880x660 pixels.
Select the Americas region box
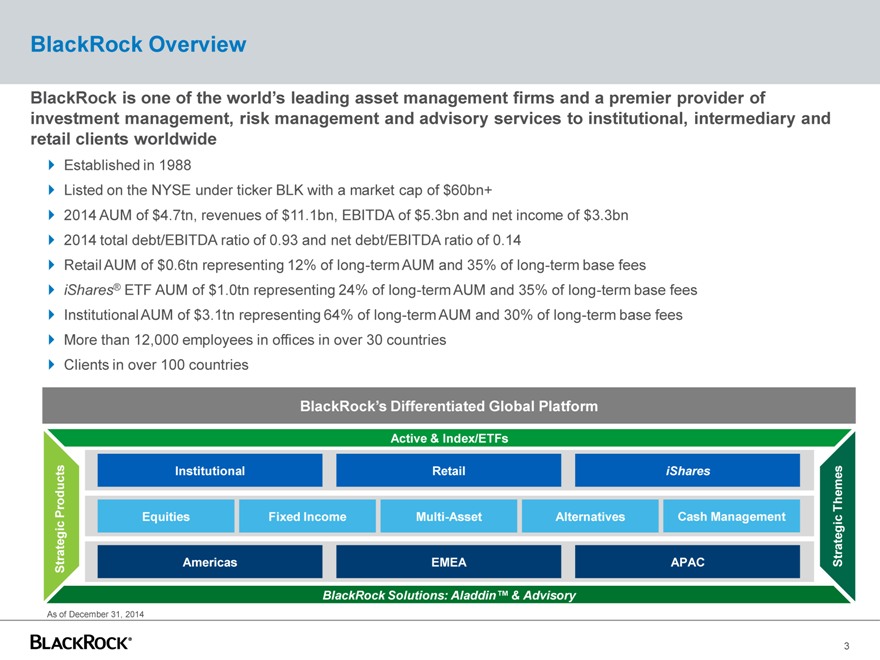[209, 562]
